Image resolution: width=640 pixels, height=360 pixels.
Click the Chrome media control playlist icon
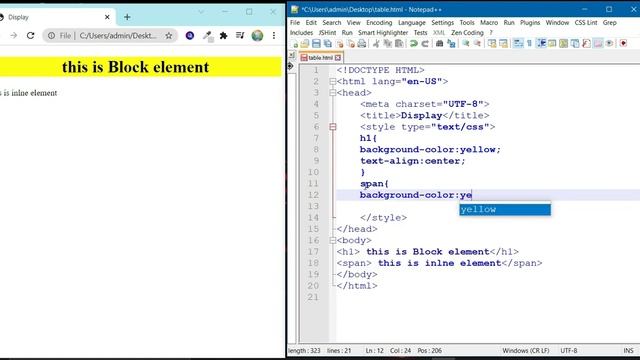(240, 36)
